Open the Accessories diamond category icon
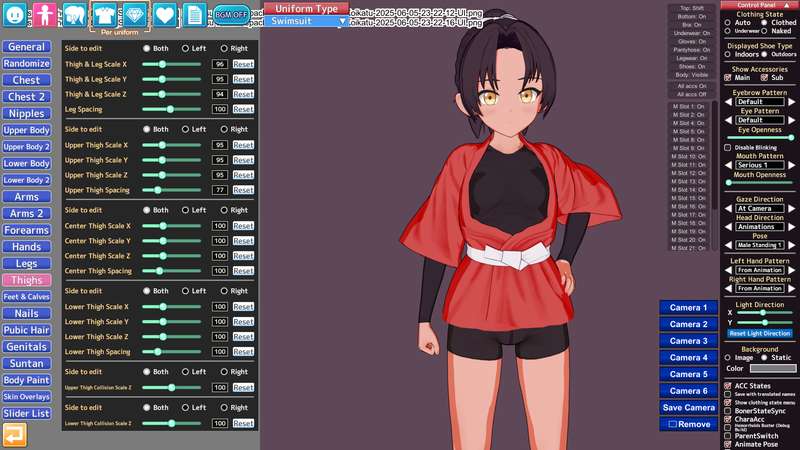Image resolution: width=800 pixels, height=450 pixels. pyautogui.click(x=135, y=15)
